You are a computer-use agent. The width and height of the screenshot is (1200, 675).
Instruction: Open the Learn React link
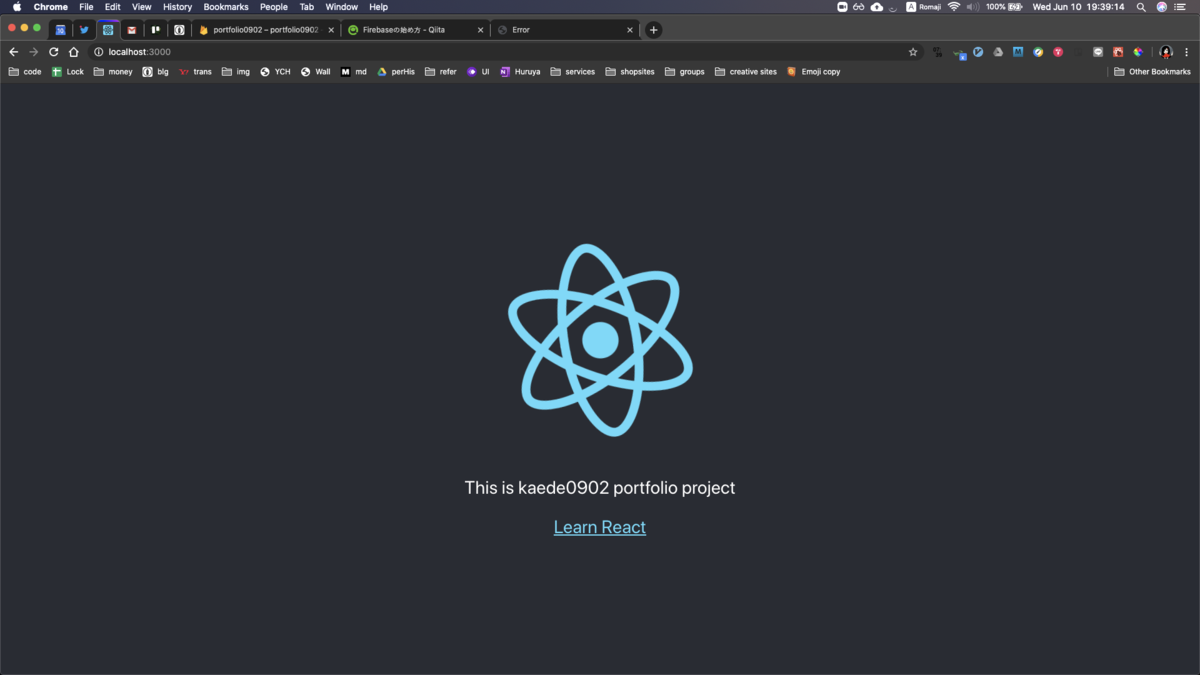(600, 527)
